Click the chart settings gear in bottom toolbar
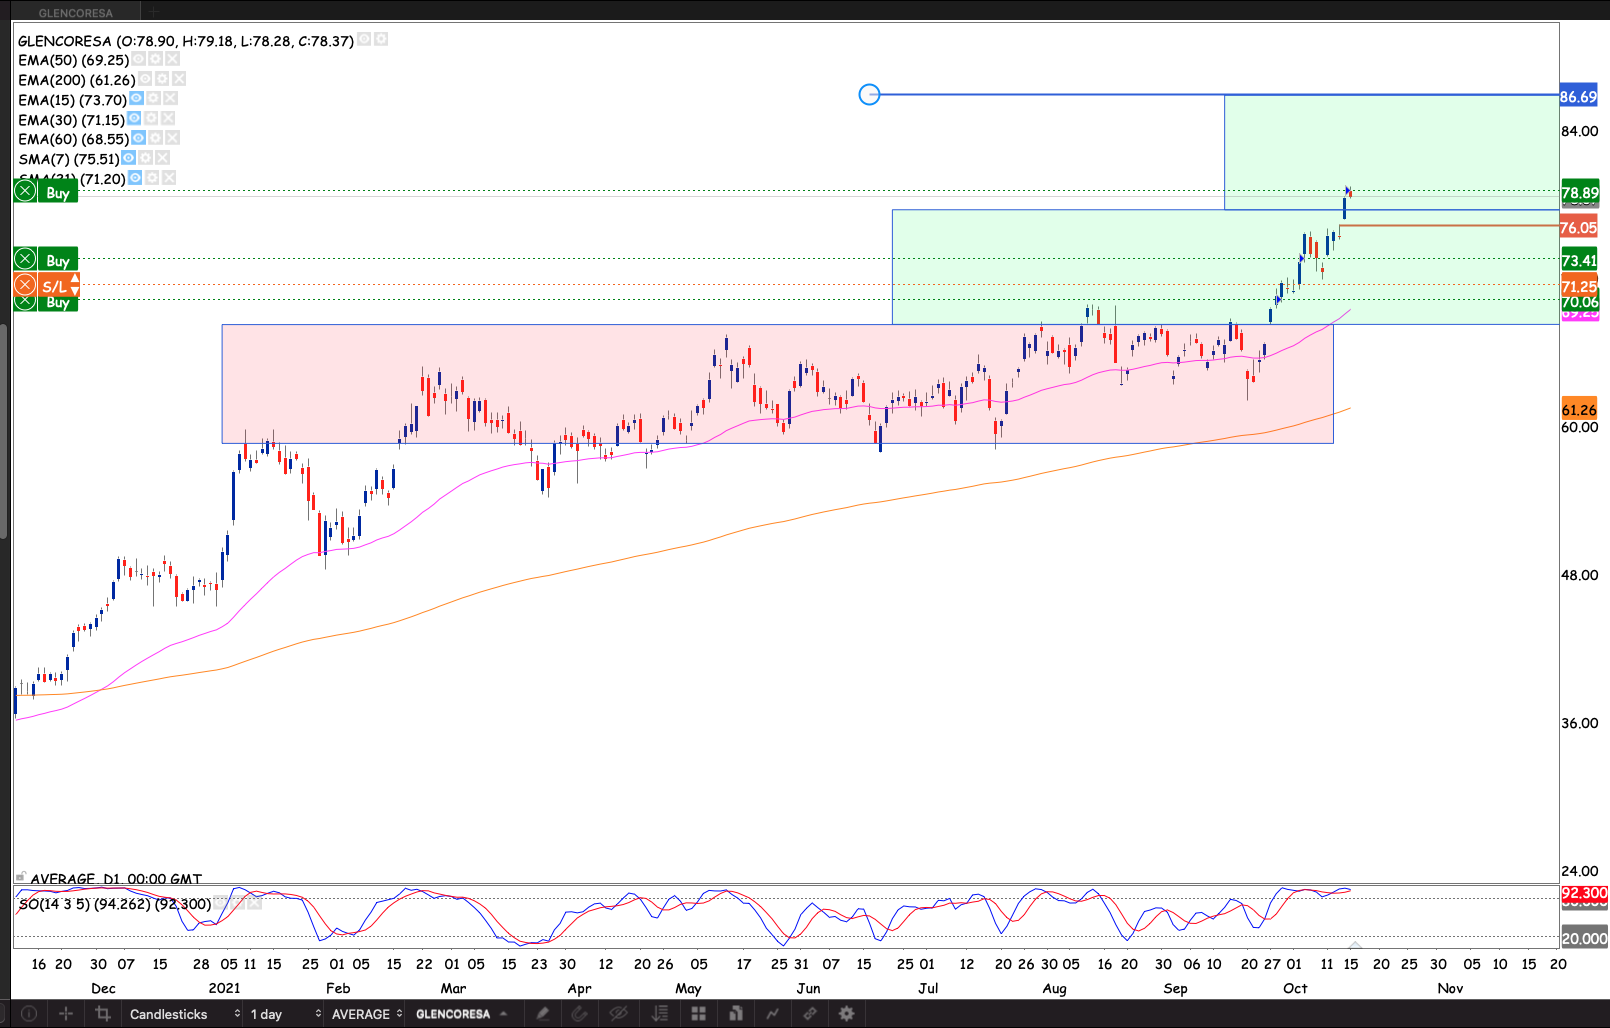This screenshot has height=1028, width=1610. pos(846,1013)
